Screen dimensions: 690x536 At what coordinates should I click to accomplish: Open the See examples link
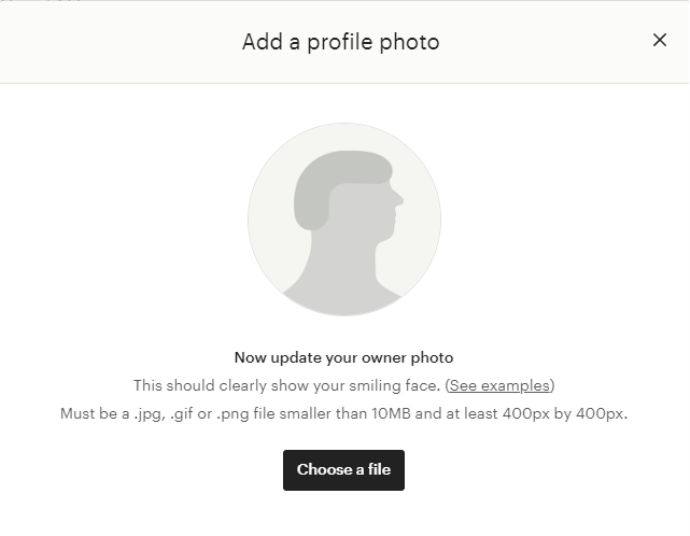(x=499, y=385)
